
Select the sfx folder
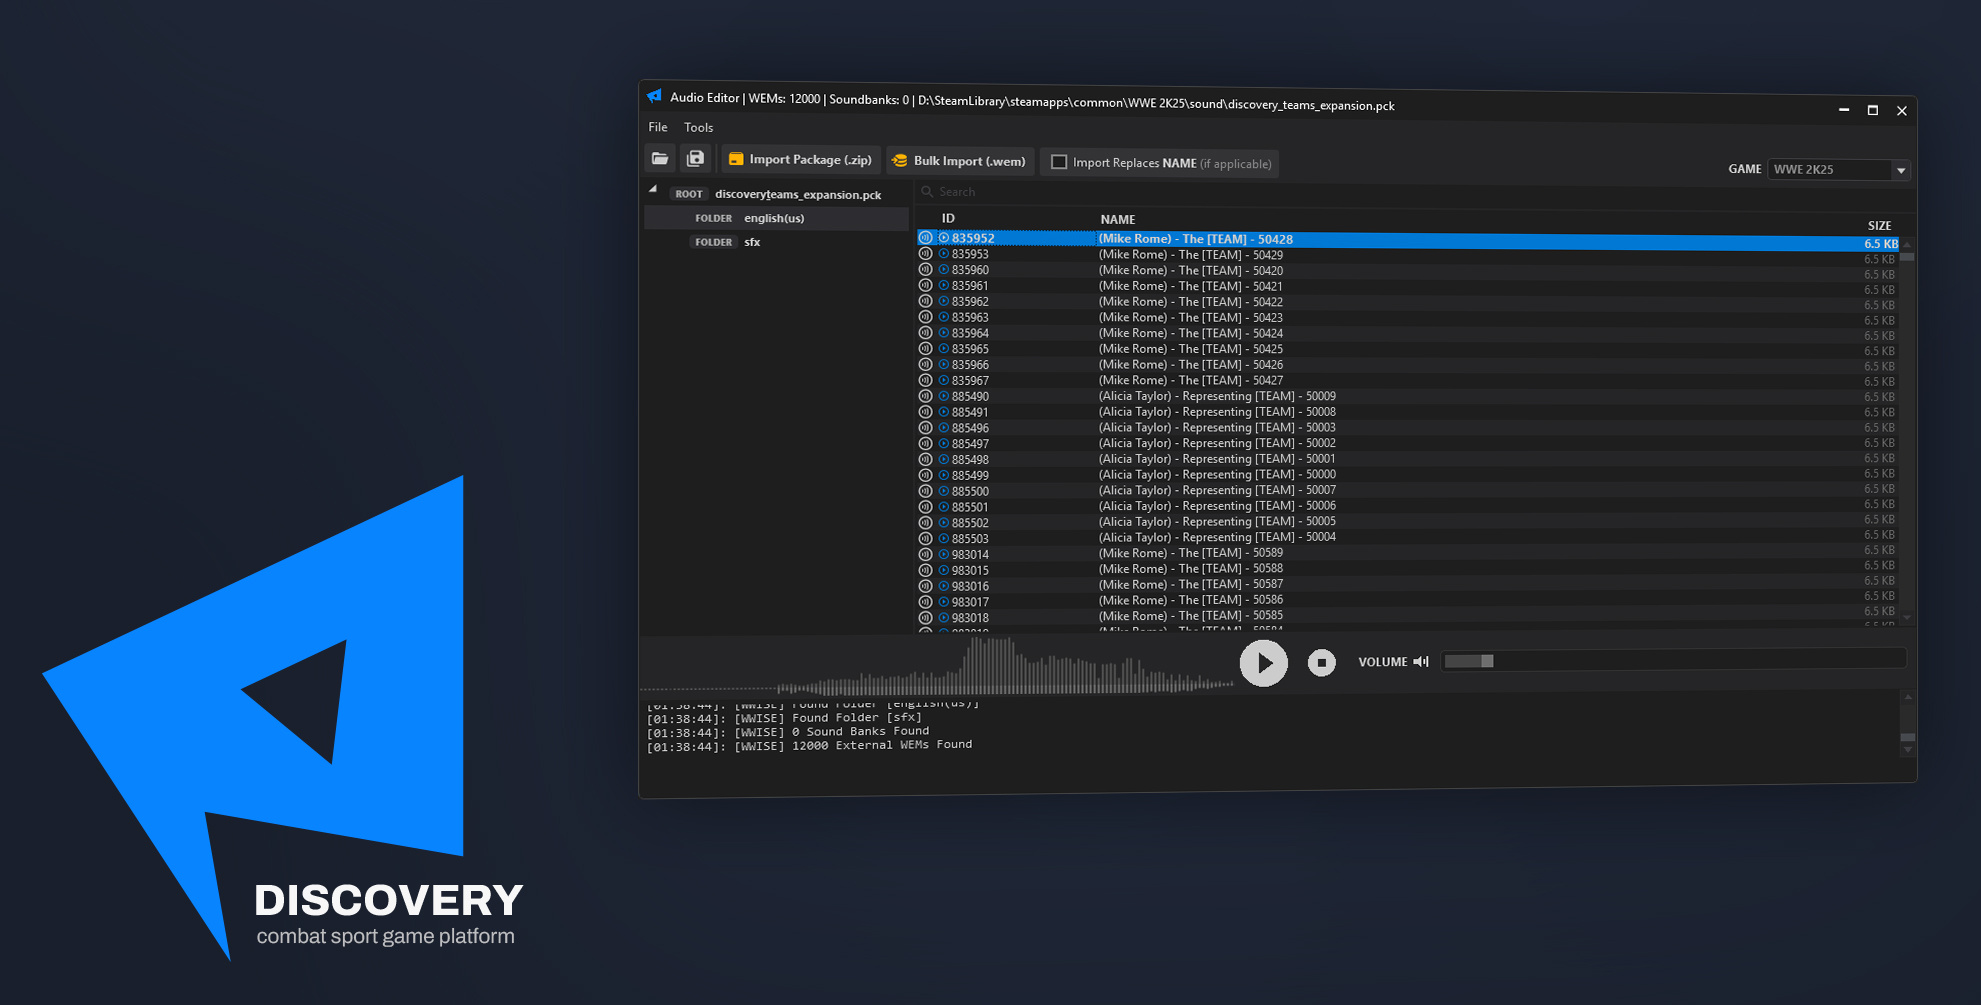pyautogui.click(x=776, y=242)
